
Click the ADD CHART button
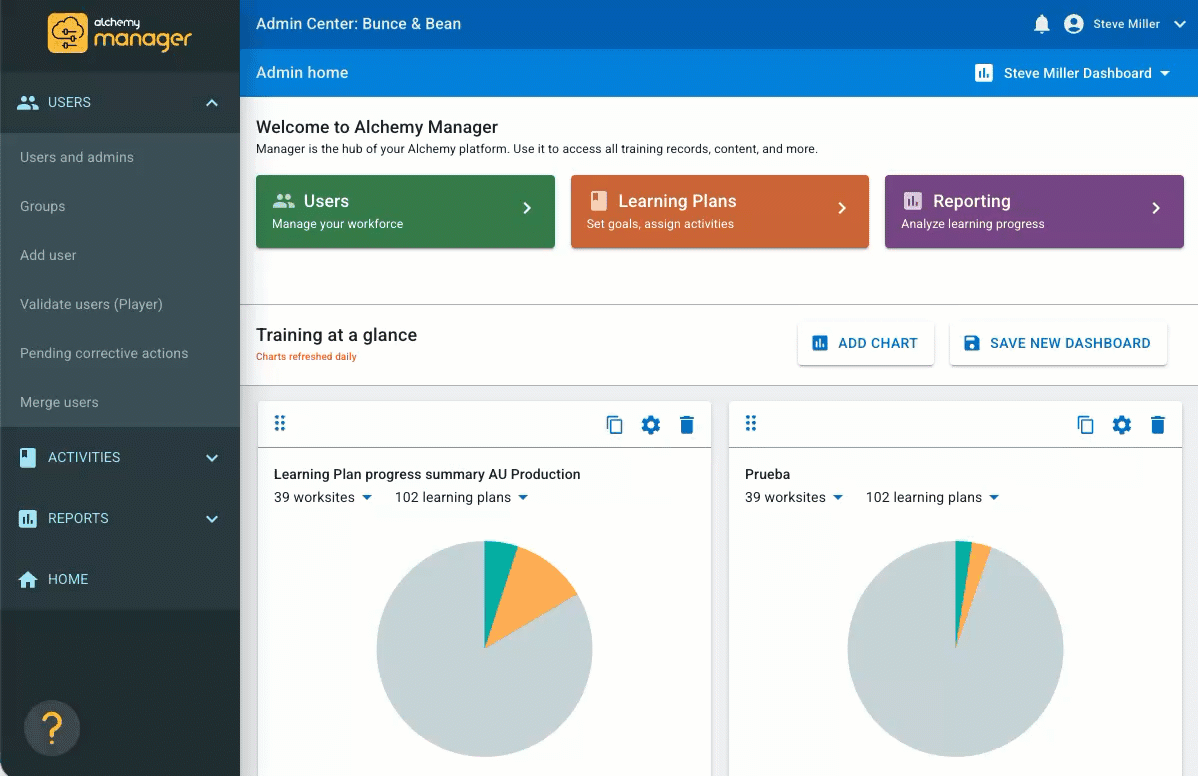coord(866,344)
